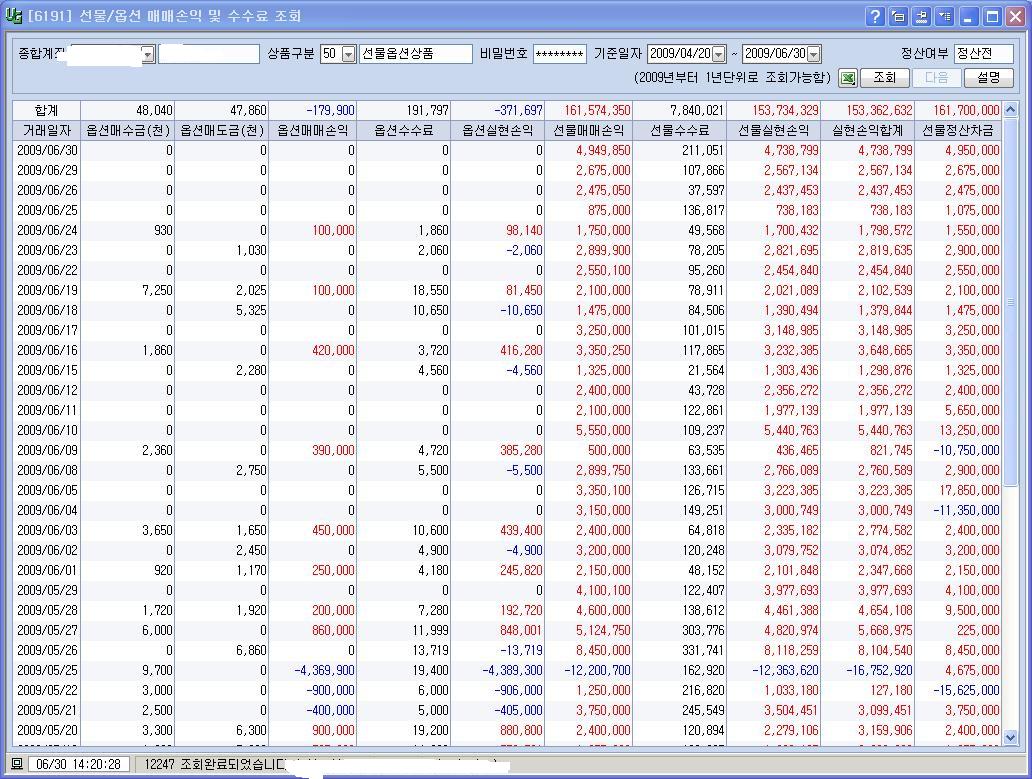The width and height of the screenshot is (1032, 779).
Task: Open the 상품구분 dropdown showing 50
Action: point(349,54)
